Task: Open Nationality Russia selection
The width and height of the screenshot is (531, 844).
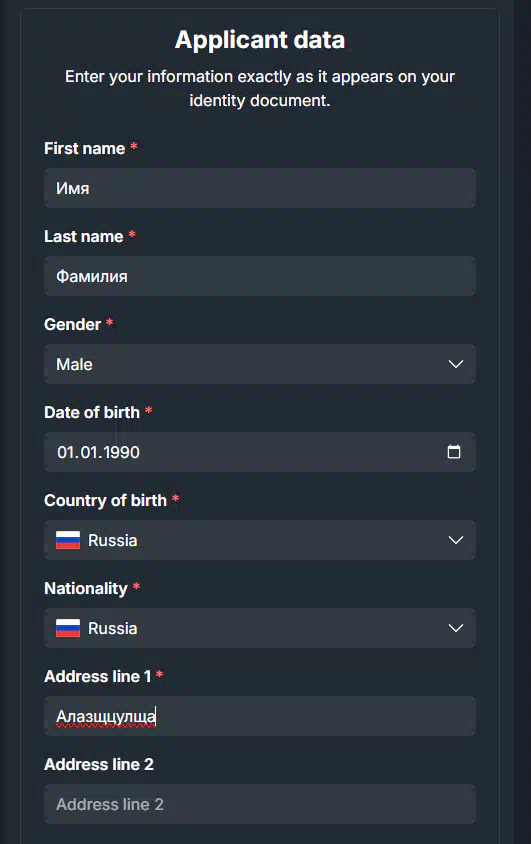Action: click(260, 628)
